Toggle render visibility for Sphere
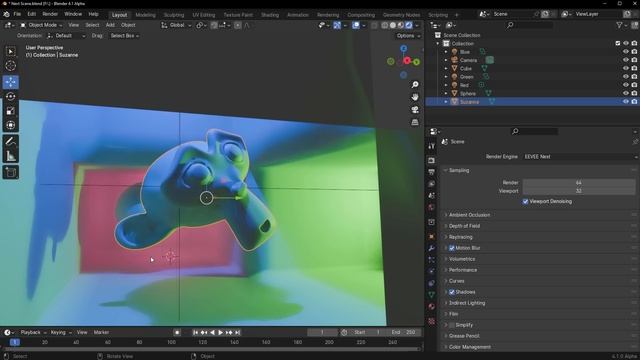640x360 pixels. (x=634, y=93)
